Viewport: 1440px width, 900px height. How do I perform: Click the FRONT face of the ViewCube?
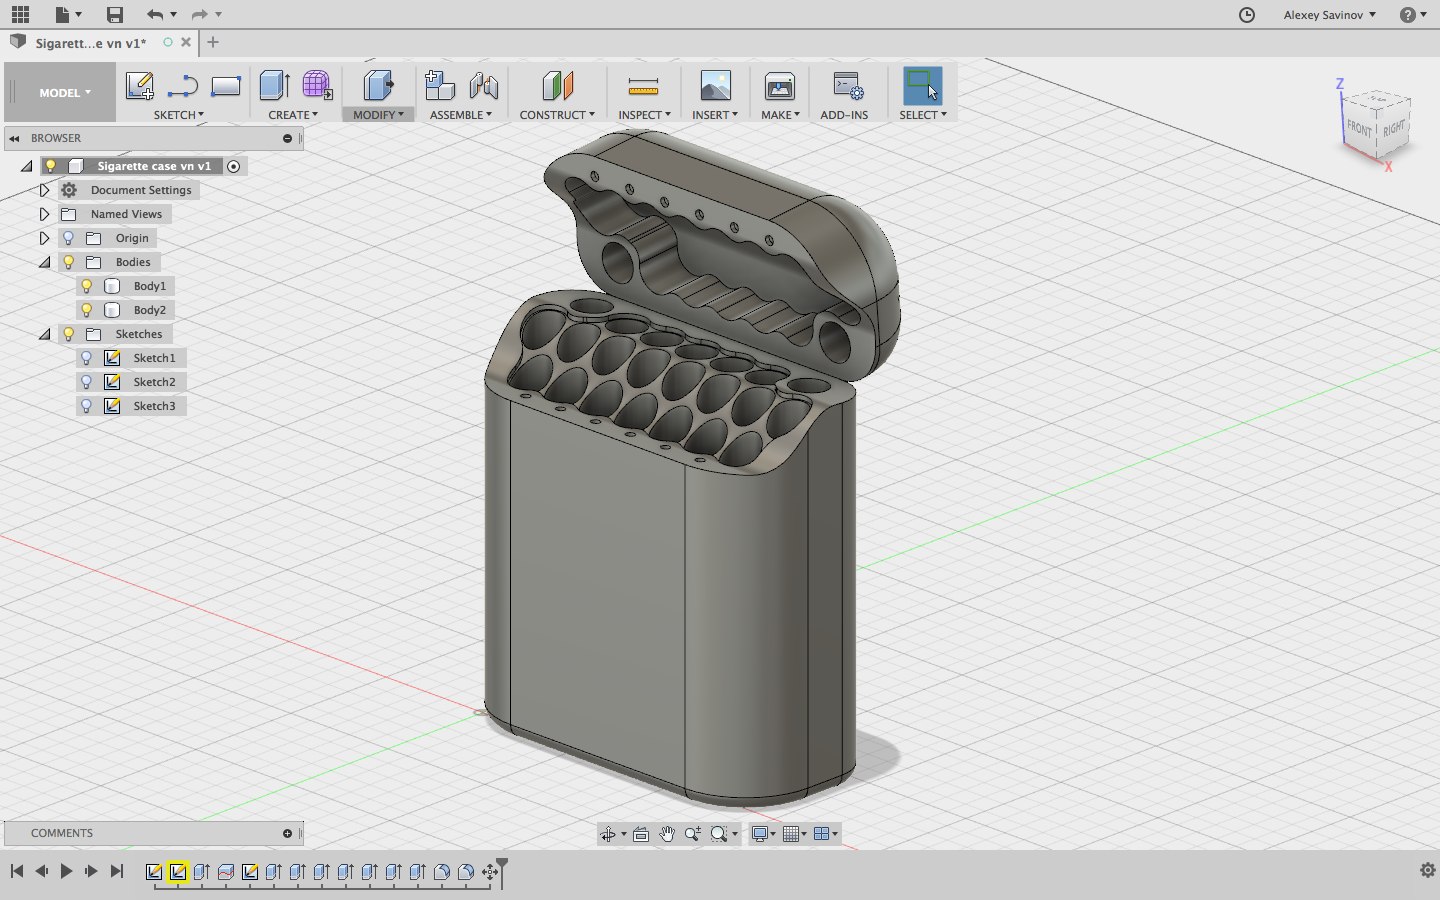point(1359,129)
